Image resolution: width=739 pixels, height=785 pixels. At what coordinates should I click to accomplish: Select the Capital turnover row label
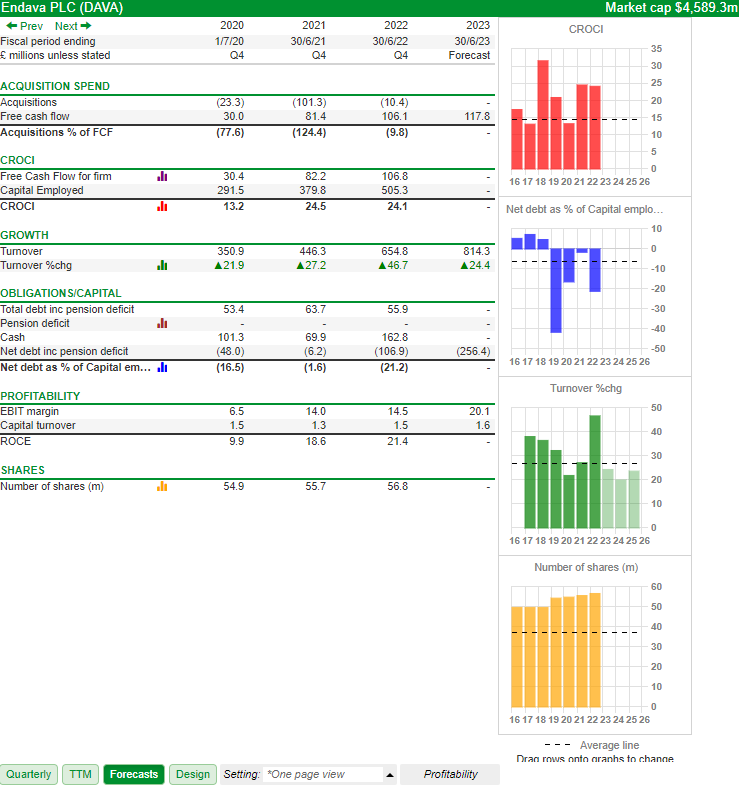point(38,426)
